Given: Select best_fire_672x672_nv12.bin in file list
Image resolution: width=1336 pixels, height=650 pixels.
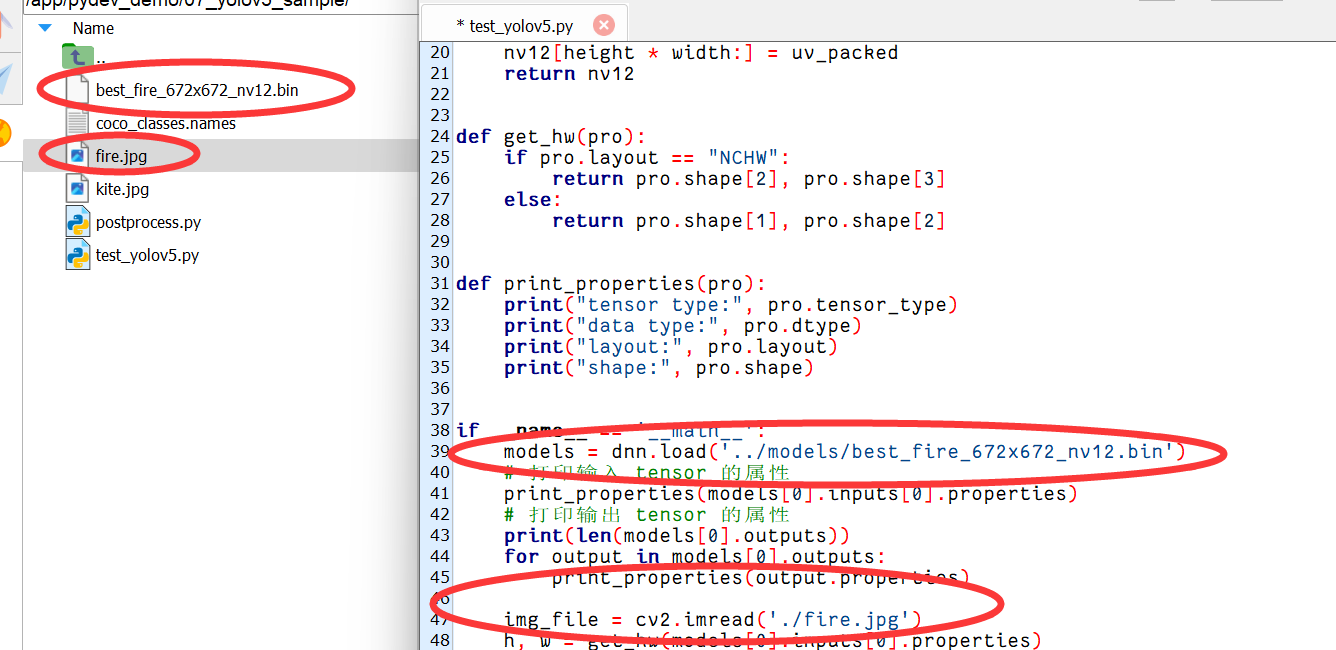Looking at the screenshot, I should point(196,91).
